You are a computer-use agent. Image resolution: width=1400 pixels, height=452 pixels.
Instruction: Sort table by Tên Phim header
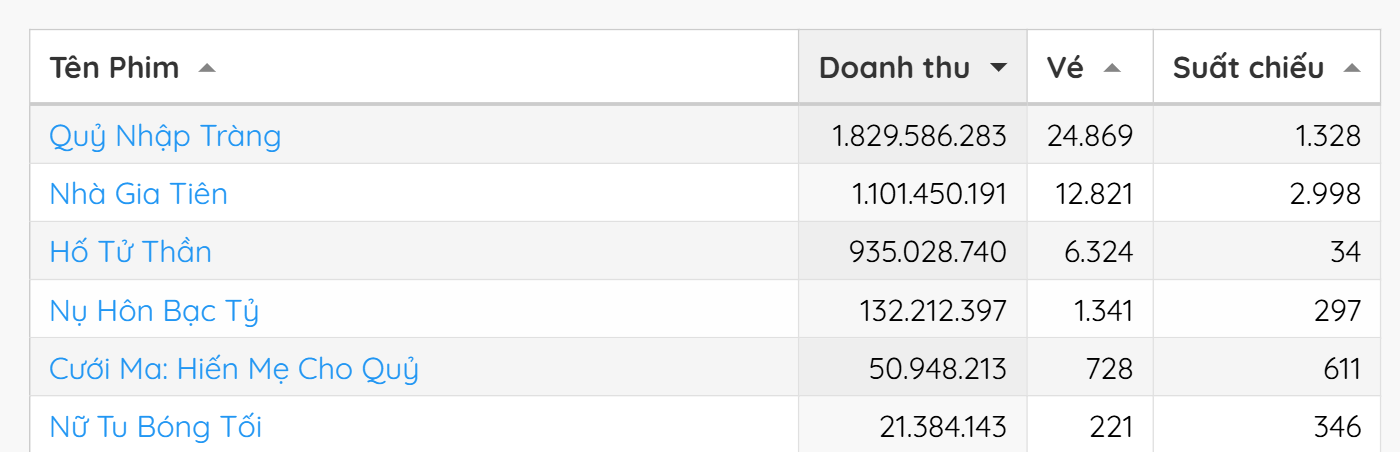click(x=115, y=68)
